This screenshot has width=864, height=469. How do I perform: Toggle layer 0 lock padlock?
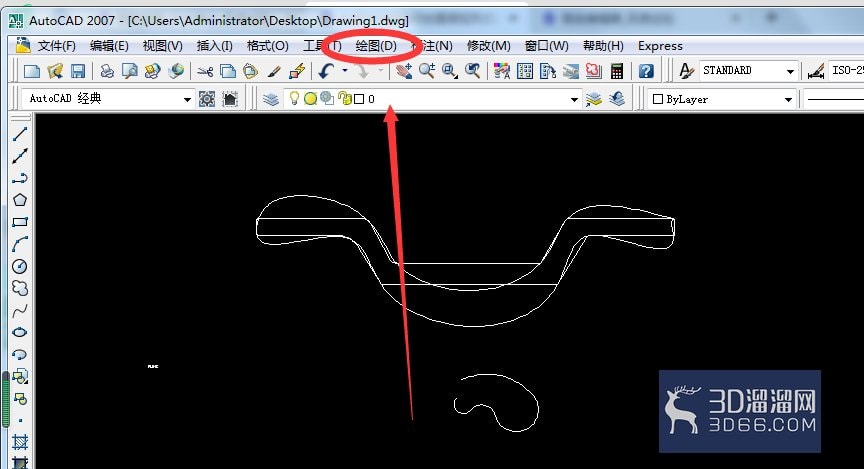click(344, 99)
